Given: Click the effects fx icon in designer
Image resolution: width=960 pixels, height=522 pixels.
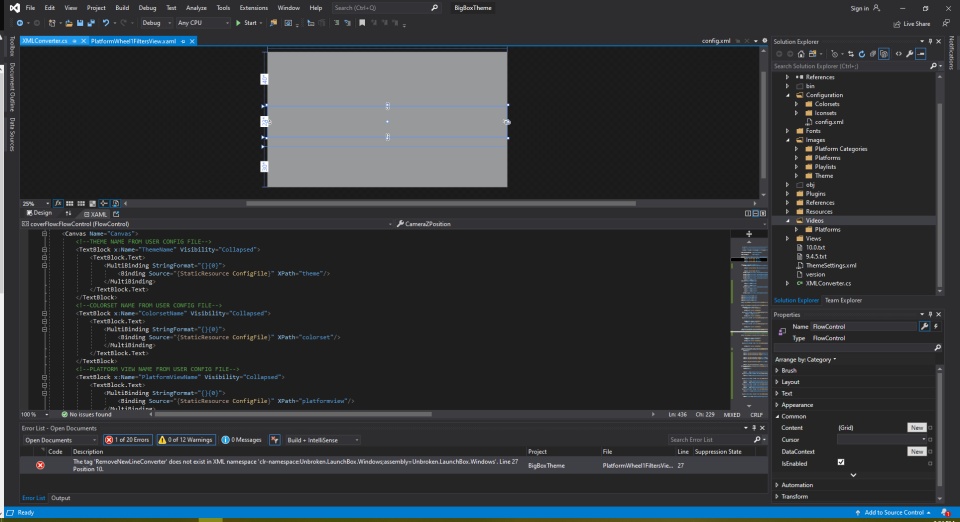Looking at the screenshot, I should [x=57, y=203].
